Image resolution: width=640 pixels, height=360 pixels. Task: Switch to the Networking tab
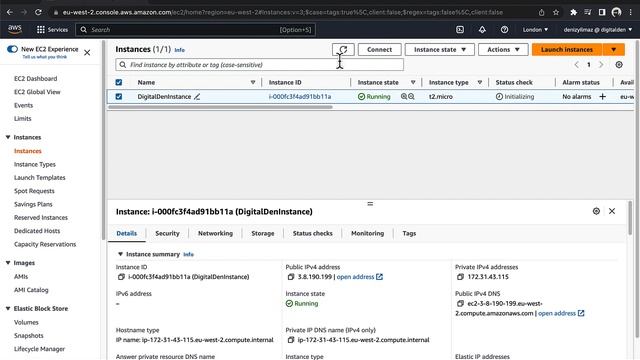click(x=215, y=233)
